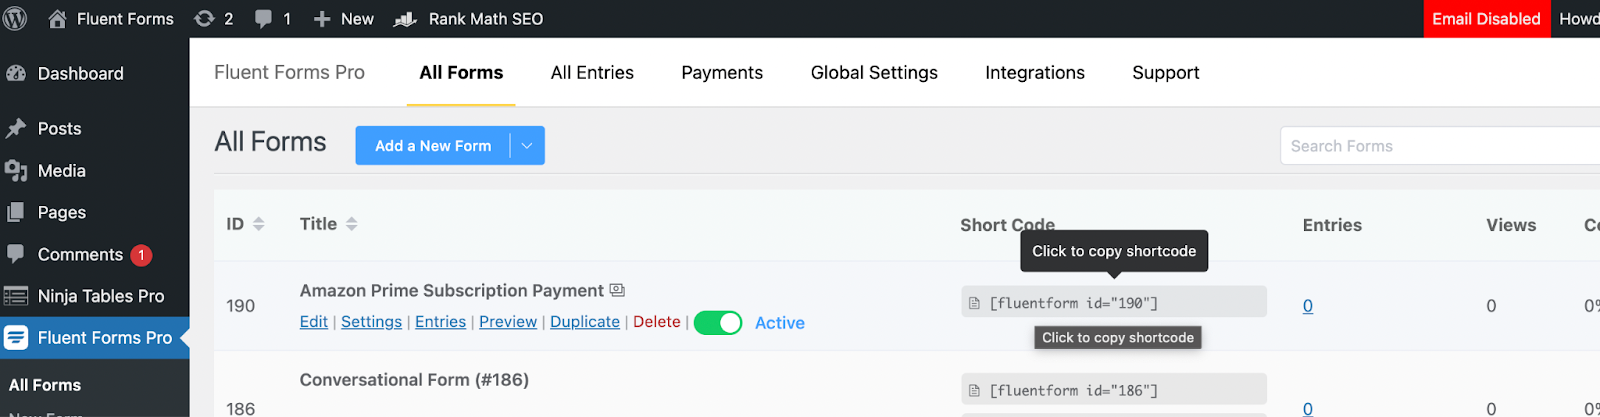Click the Email Disabled red notice

1486,19
